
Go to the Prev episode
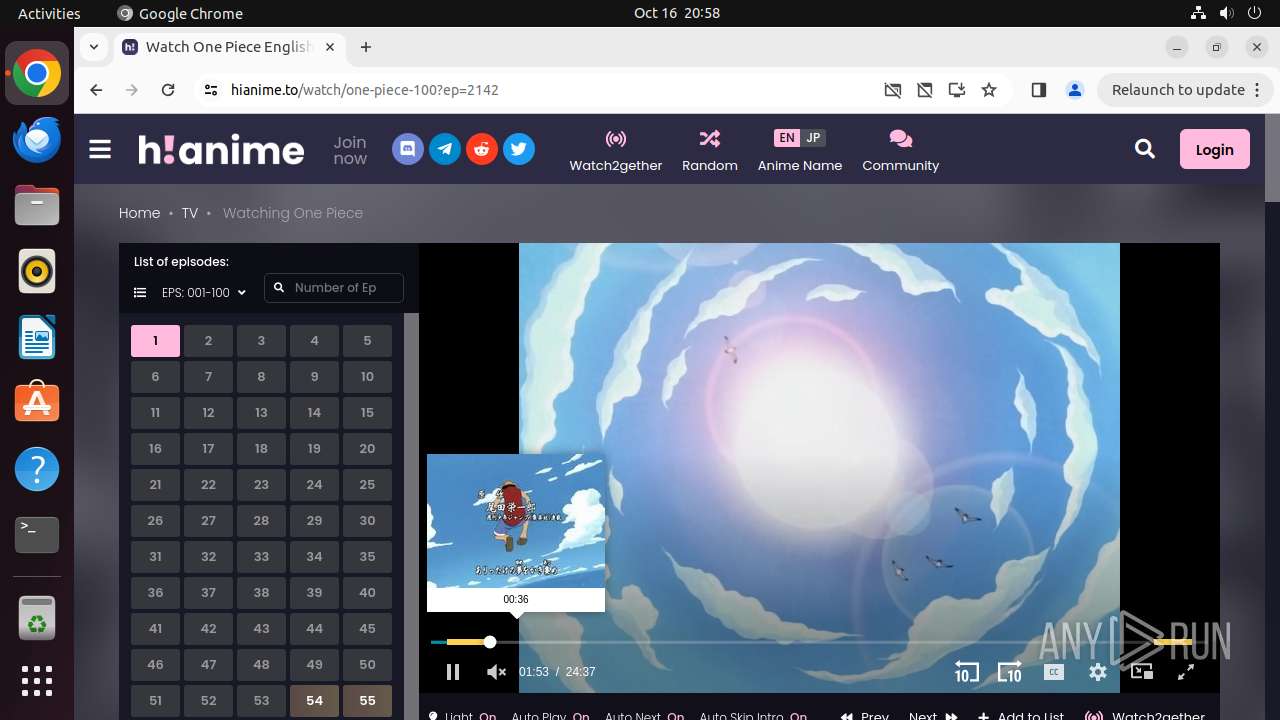(865, 715)
